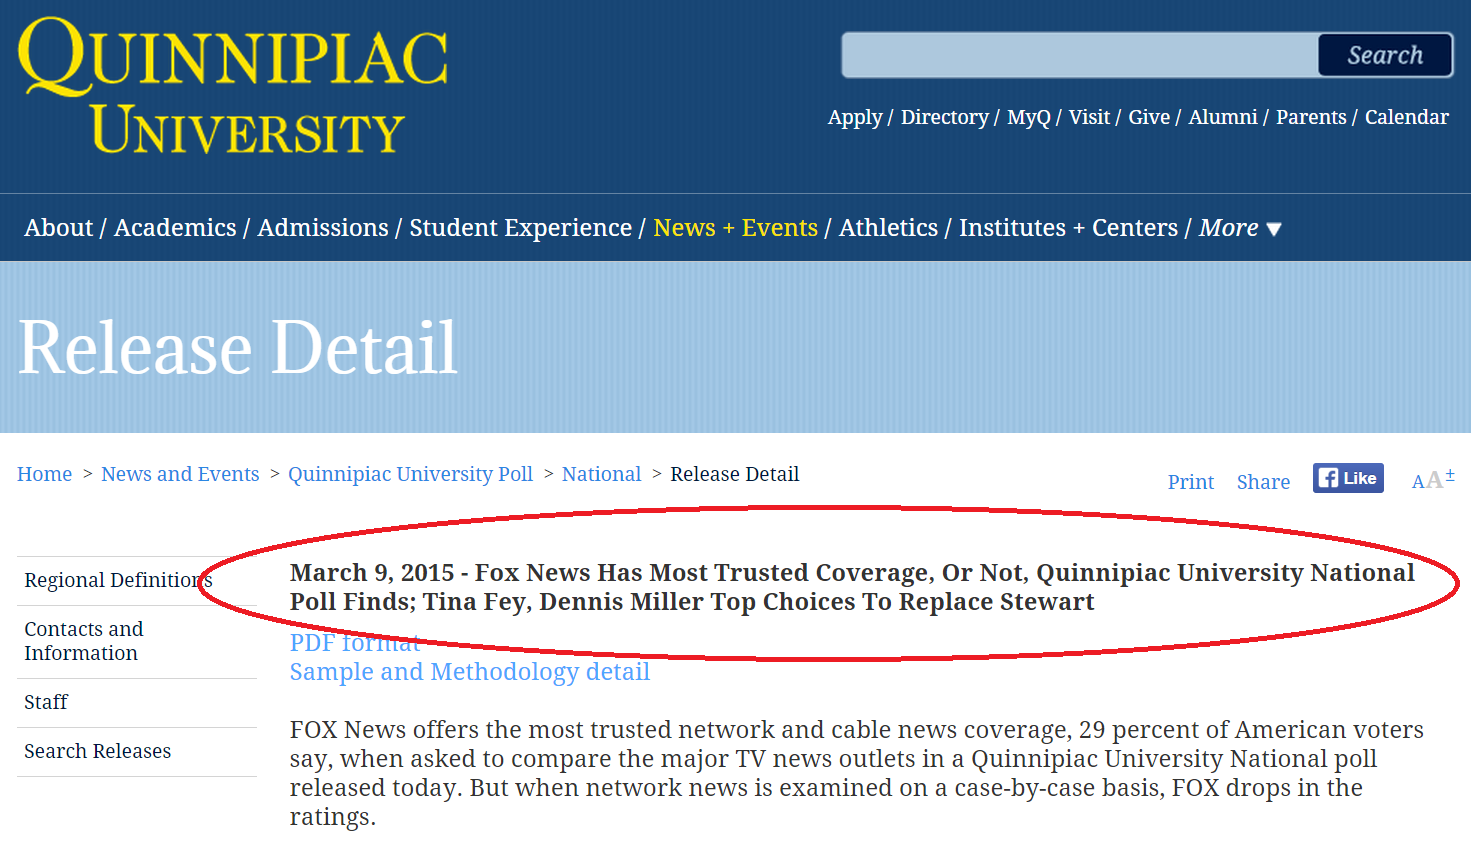Go to National breadcrumb
Image resolution: width=1471 pixels, height=843 pixels.
point(601,474)
